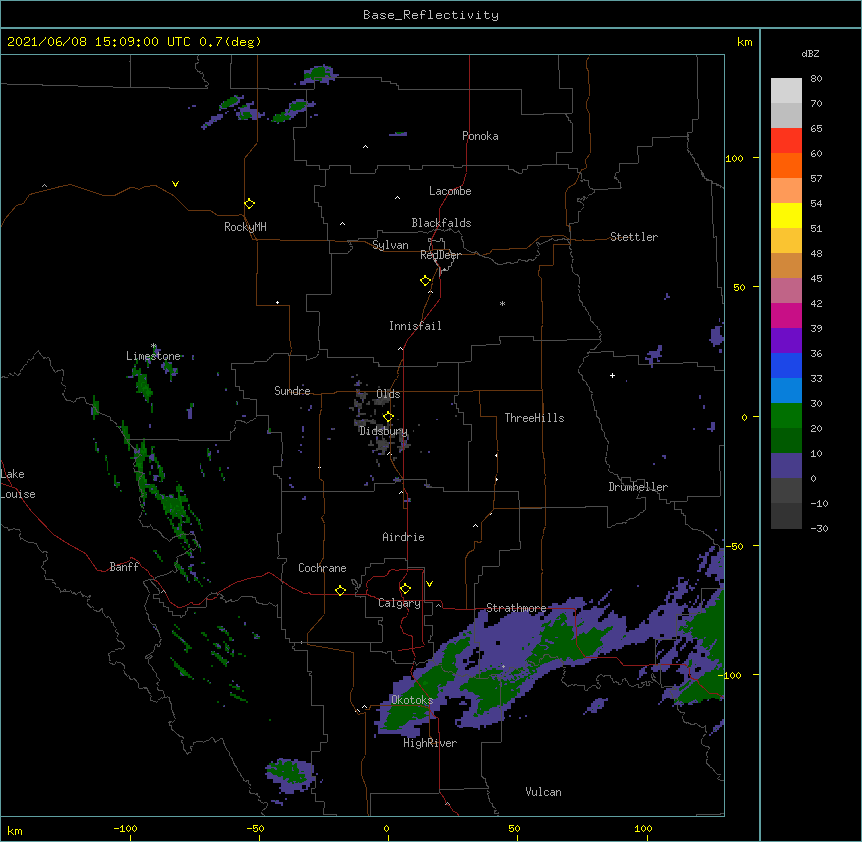Select the light gray 80 dBZ legend swatch
The width and height of the screenshot is (862, 842).
pos(786,91)
